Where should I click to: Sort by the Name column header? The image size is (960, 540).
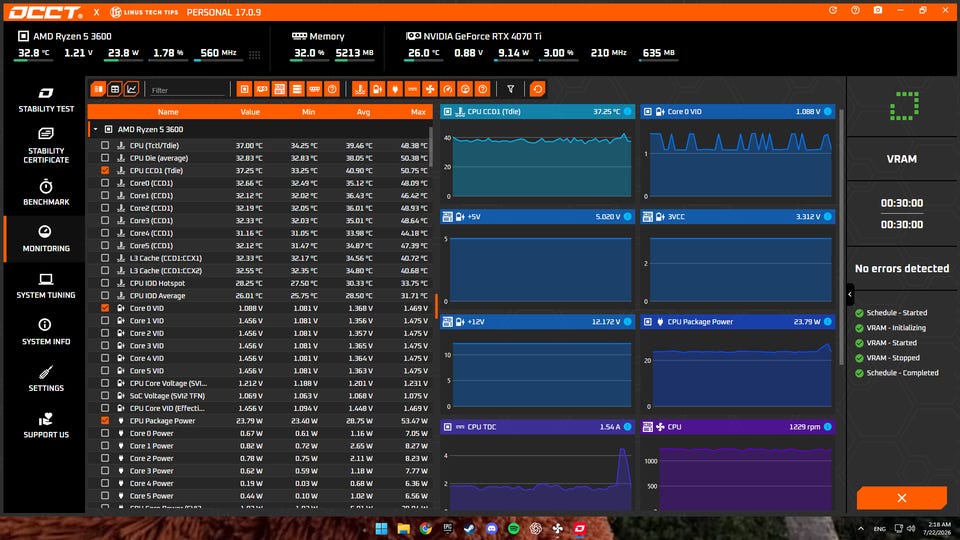point(168,112)
